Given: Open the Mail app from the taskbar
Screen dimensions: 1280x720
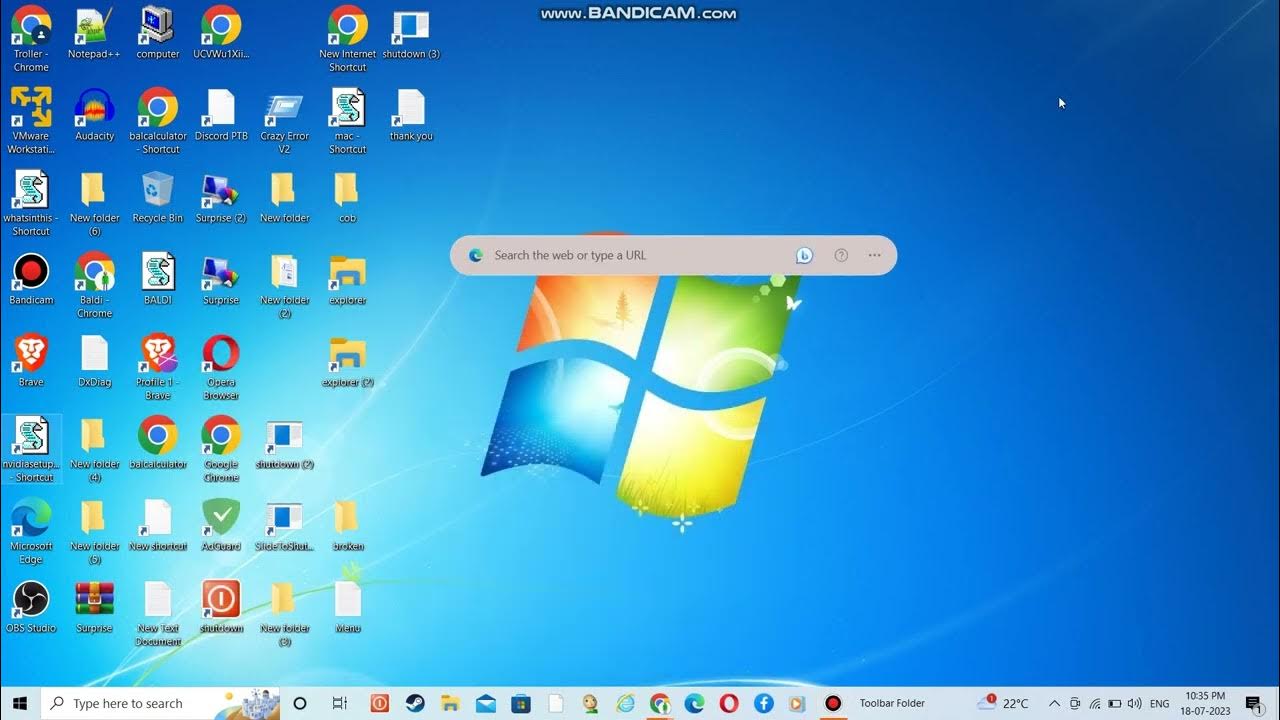Looking at the screenshot, I should pos(485,703).
